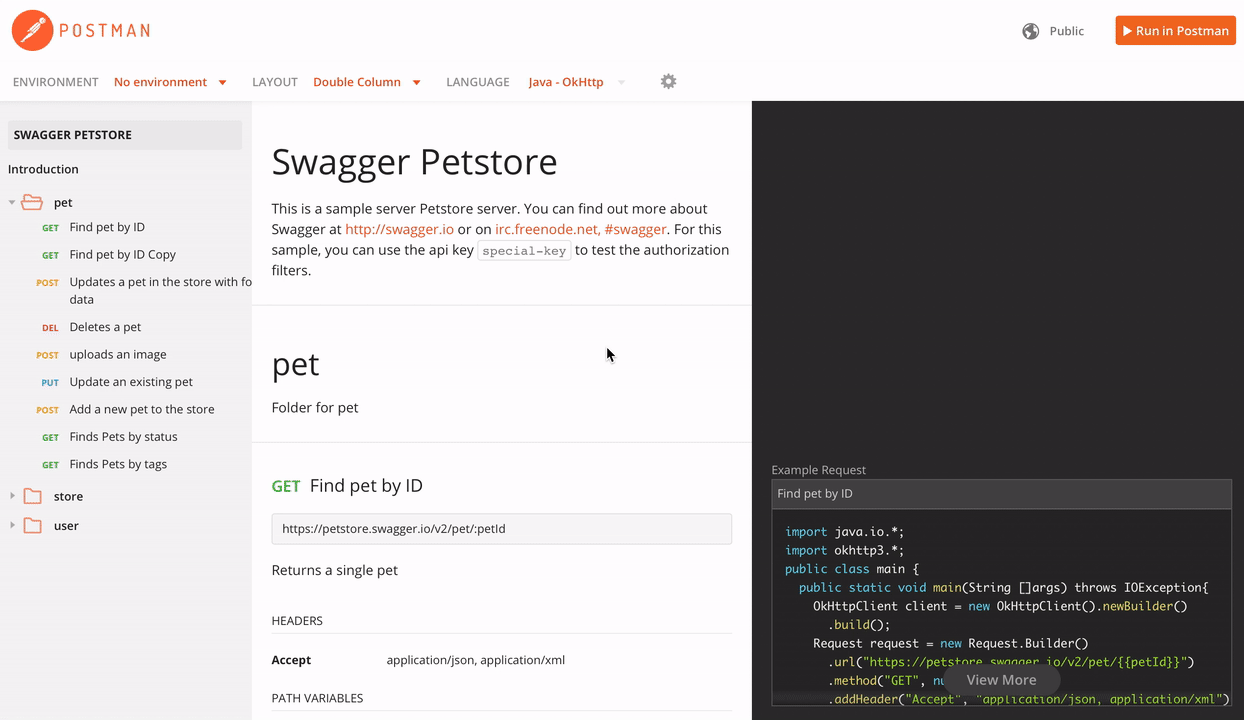1244x720 pixels.
Task: Click the ENVIRONMENT label
Action: [55, 82]
